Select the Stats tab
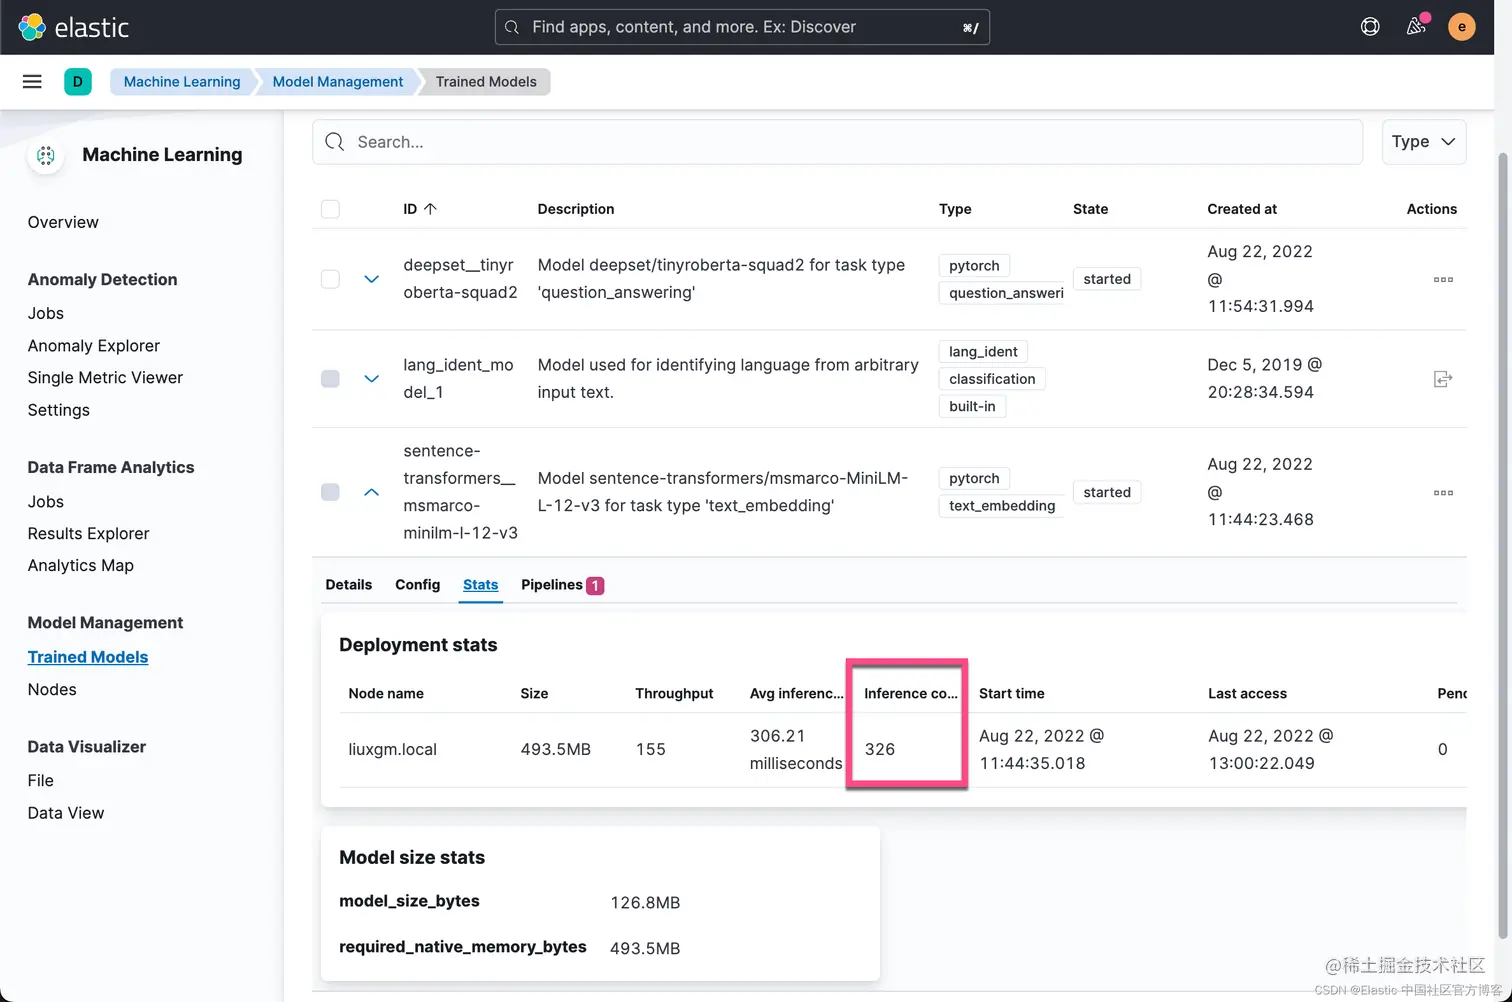Screen dimensions: 1512x1002 coord(480,585)
